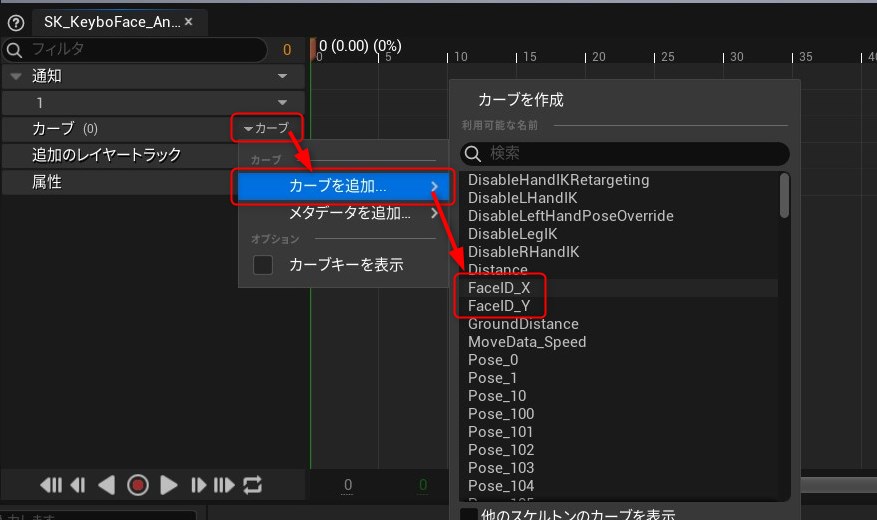Image resolution: width=877 pixels, height=520 pixels.
Task: Click the search magnifier in curve popup
Action: pyautogui.click(x=473, y=154)
